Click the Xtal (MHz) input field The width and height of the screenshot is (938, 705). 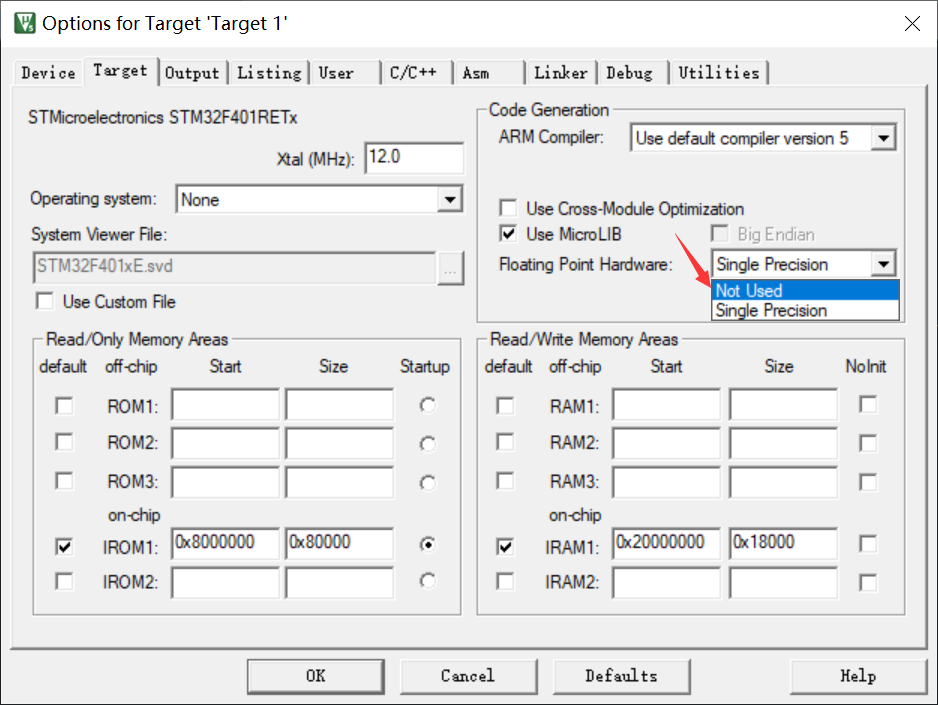pyautogui.click(x=414, y=158)
